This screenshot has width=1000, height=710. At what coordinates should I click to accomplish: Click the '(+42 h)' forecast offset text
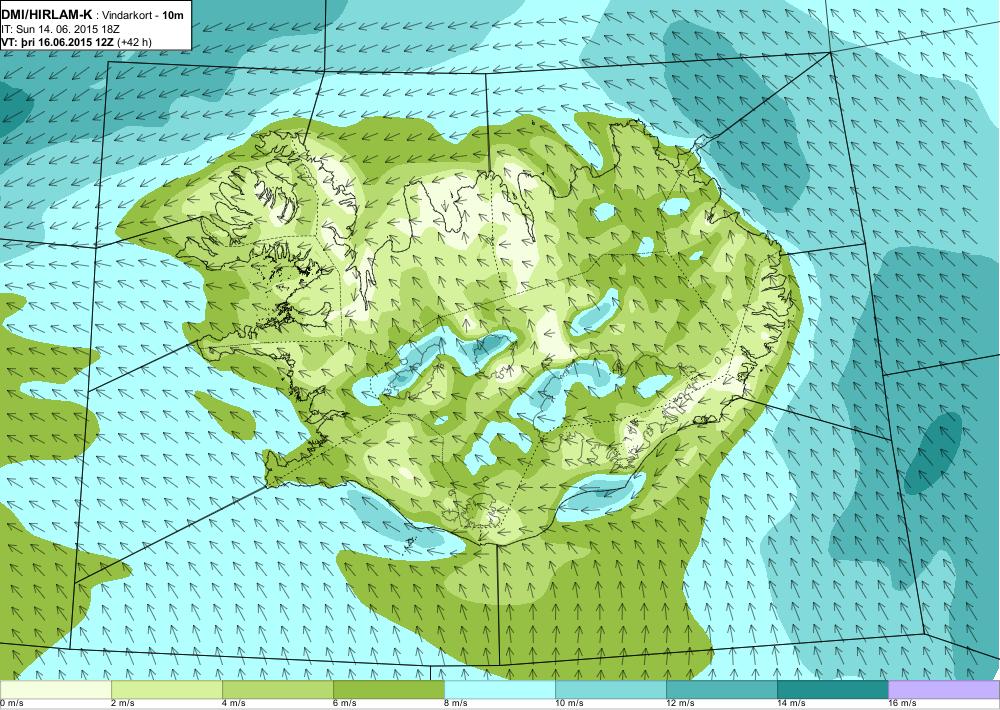(x=135, y=43)
